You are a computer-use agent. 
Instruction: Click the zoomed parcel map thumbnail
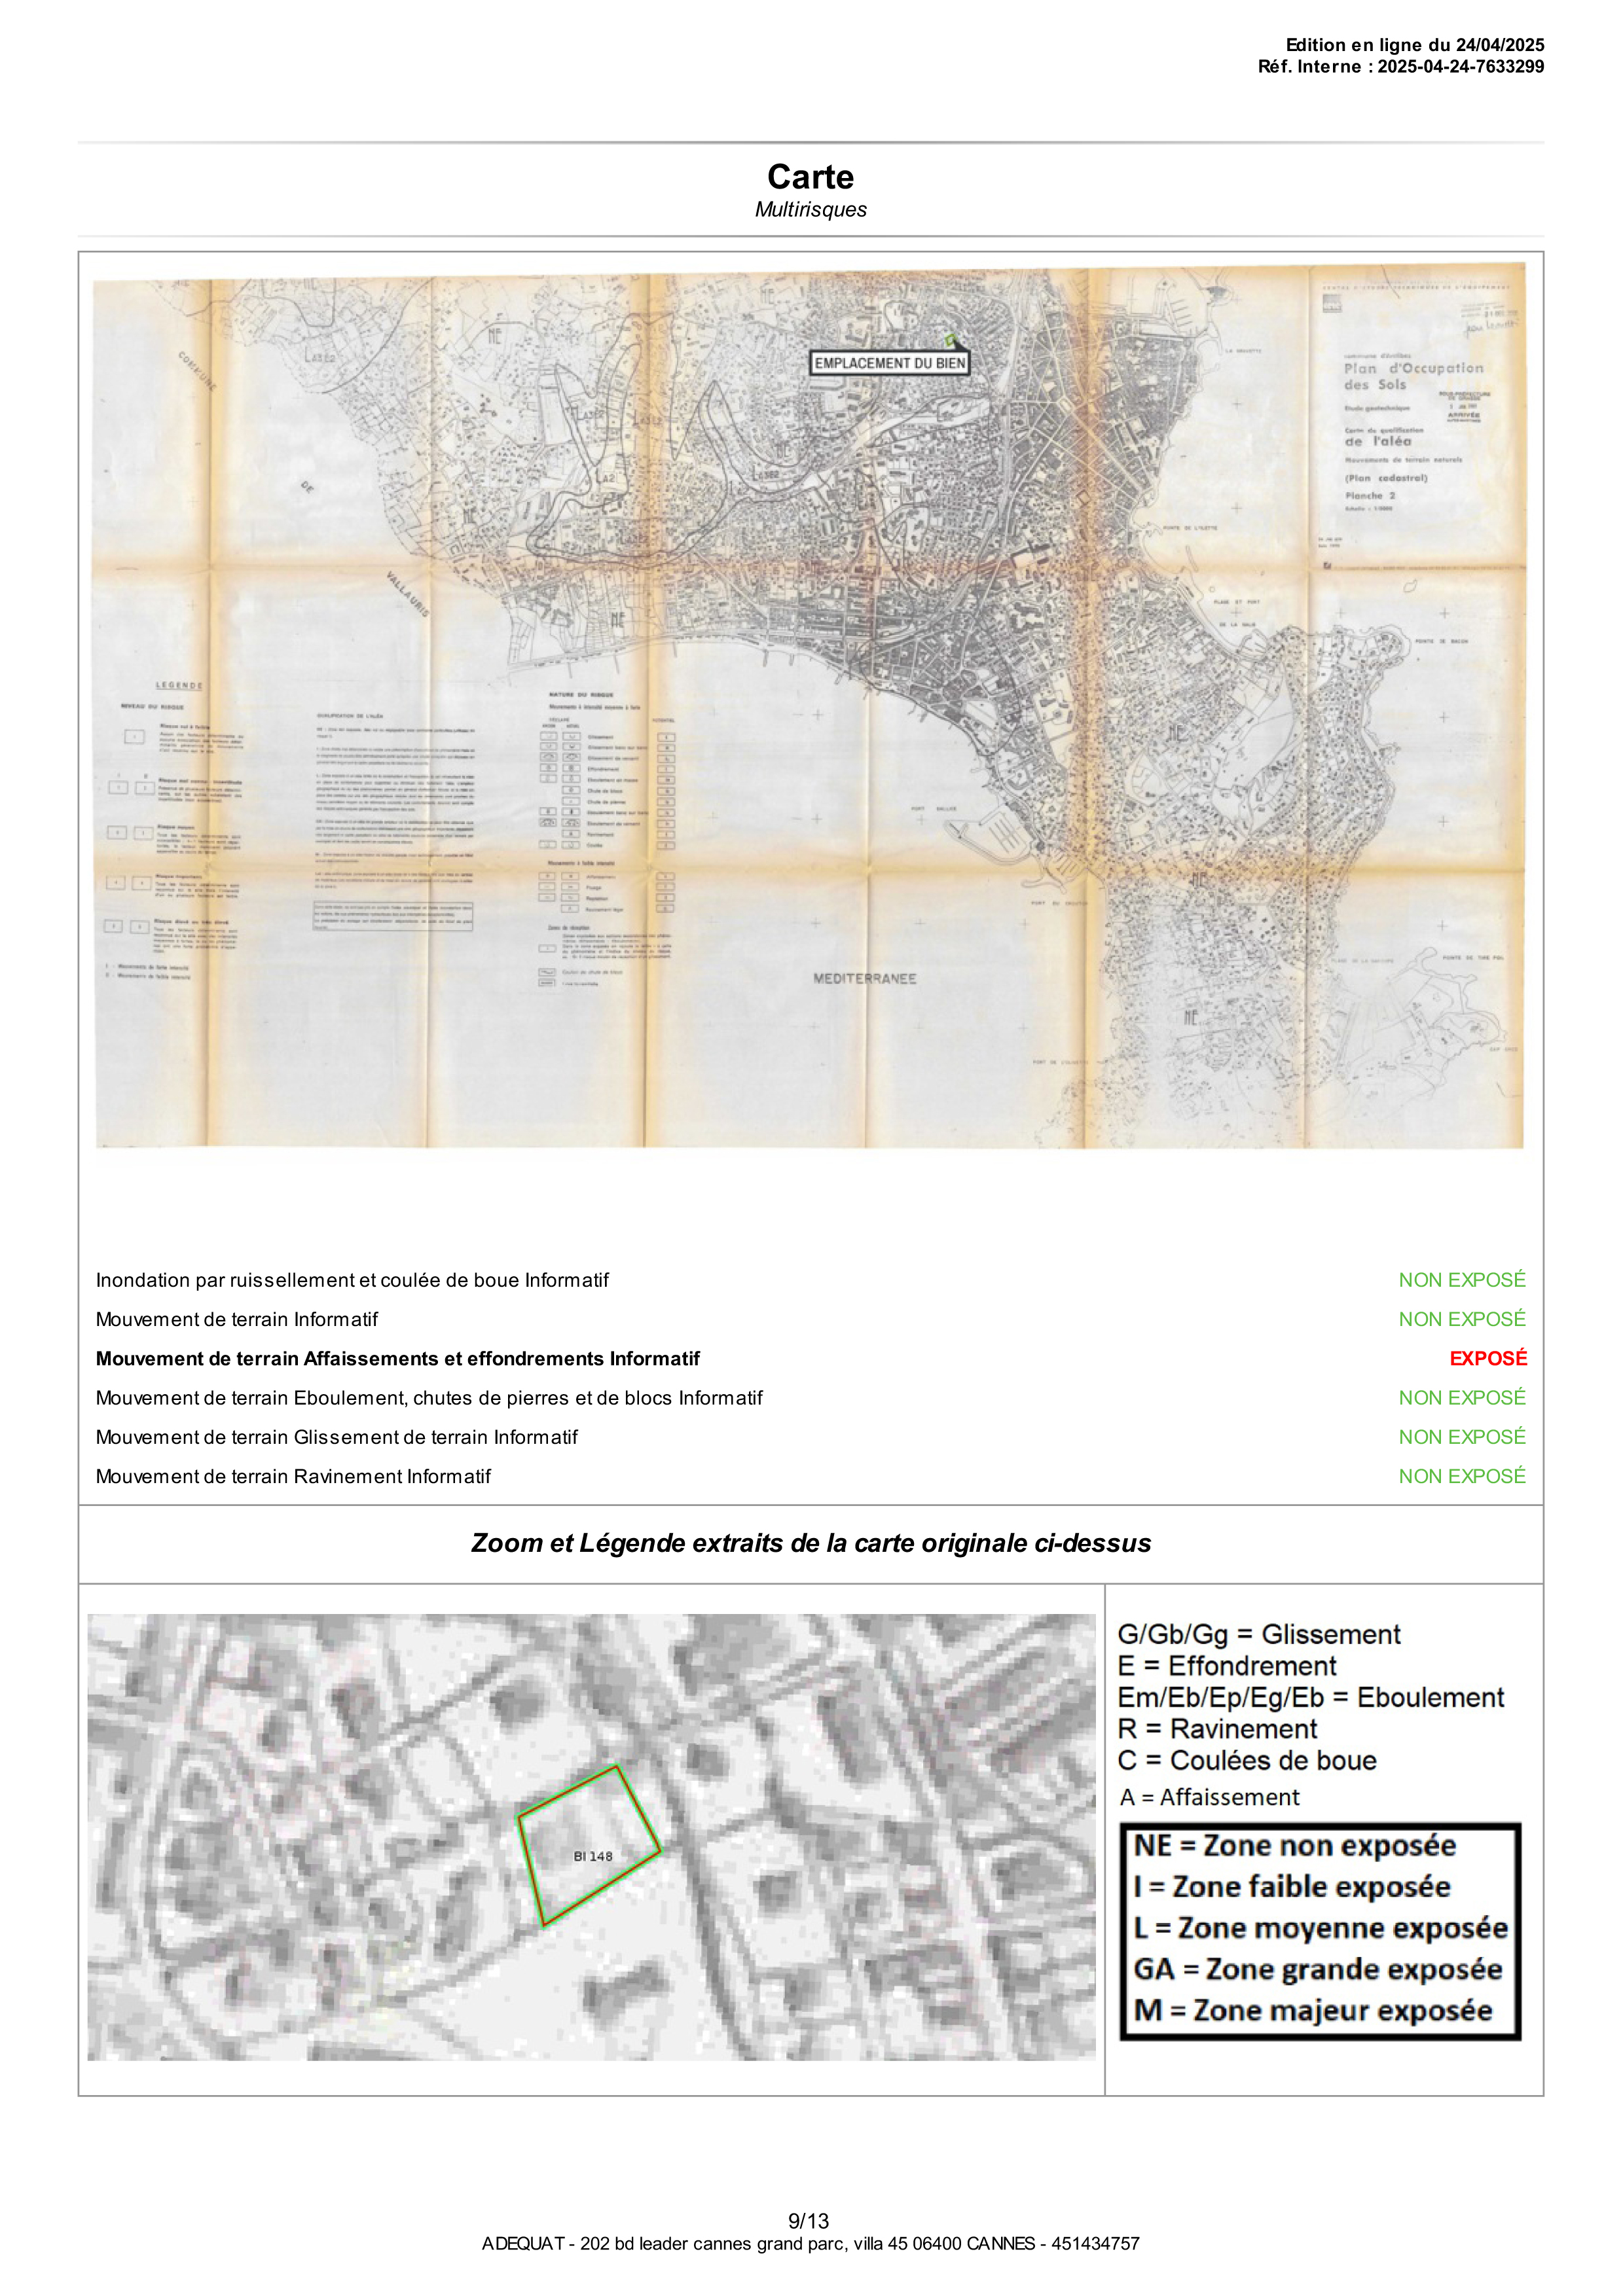(591, 1837)
